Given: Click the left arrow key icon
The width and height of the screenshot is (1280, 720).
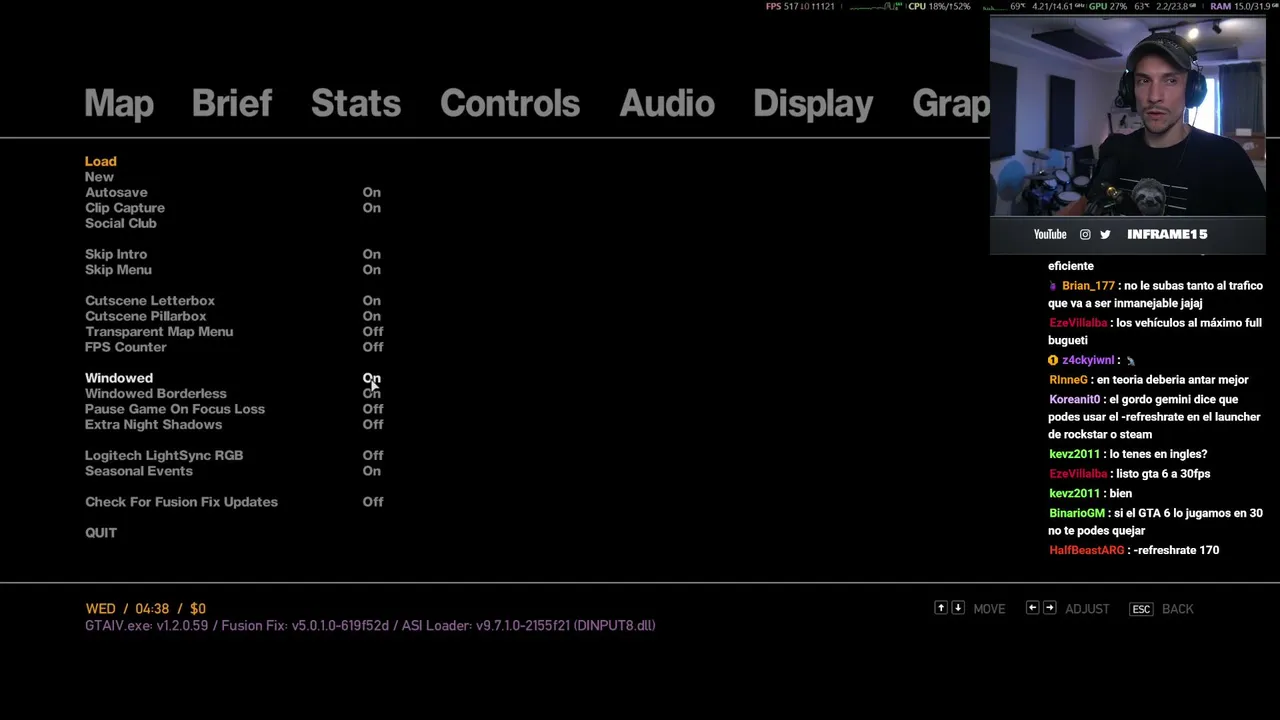Looking at the screenshot, I should coord(1032,608).
